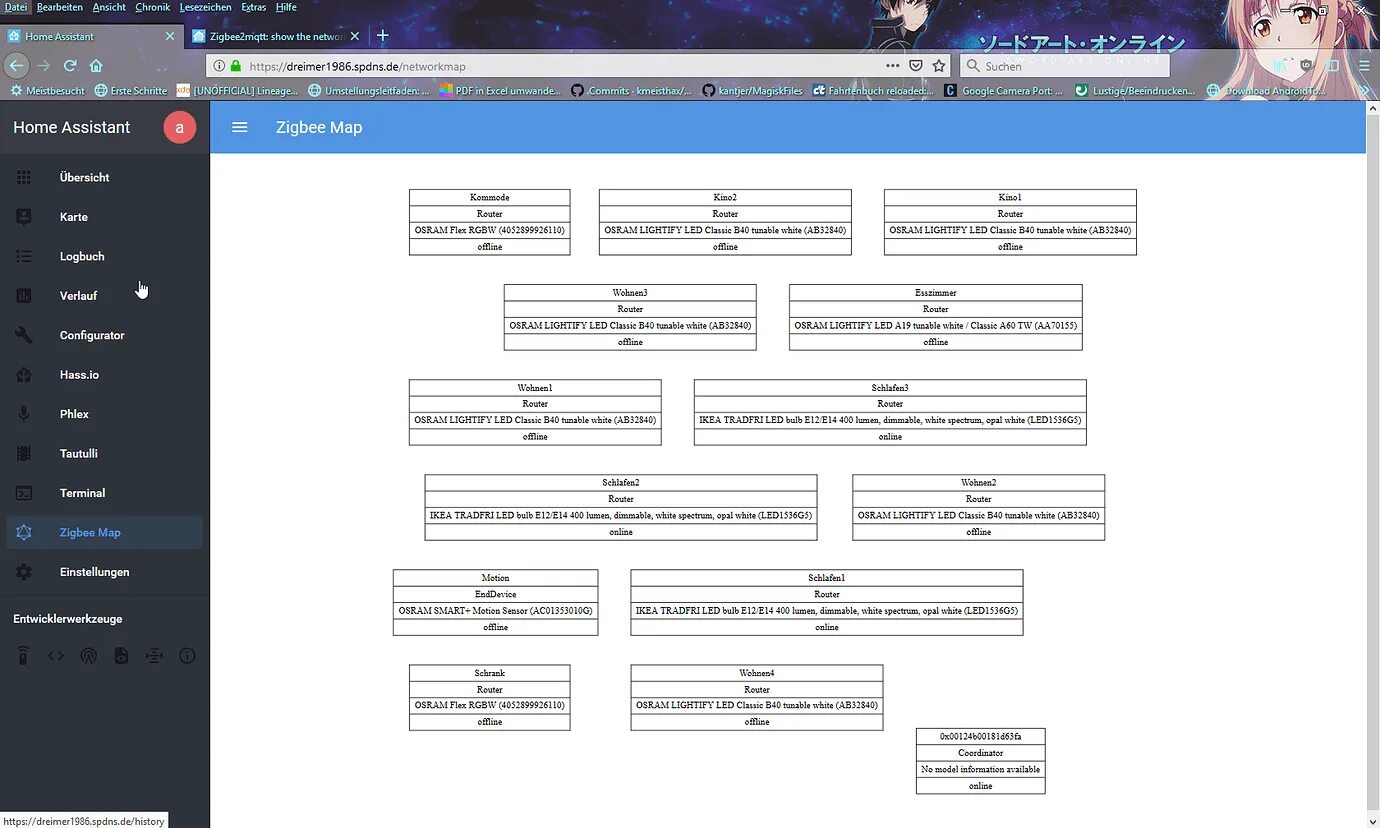Reload the page with the refresh icon
The image size is (1380, 828).
(70, 65)
